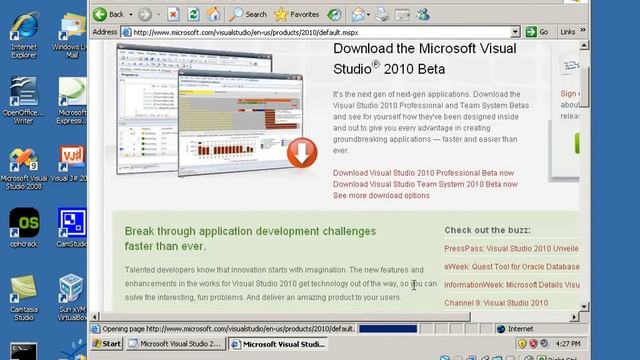Open Visual J# desktop icon

pyautogui.click(x=70, y=164)
